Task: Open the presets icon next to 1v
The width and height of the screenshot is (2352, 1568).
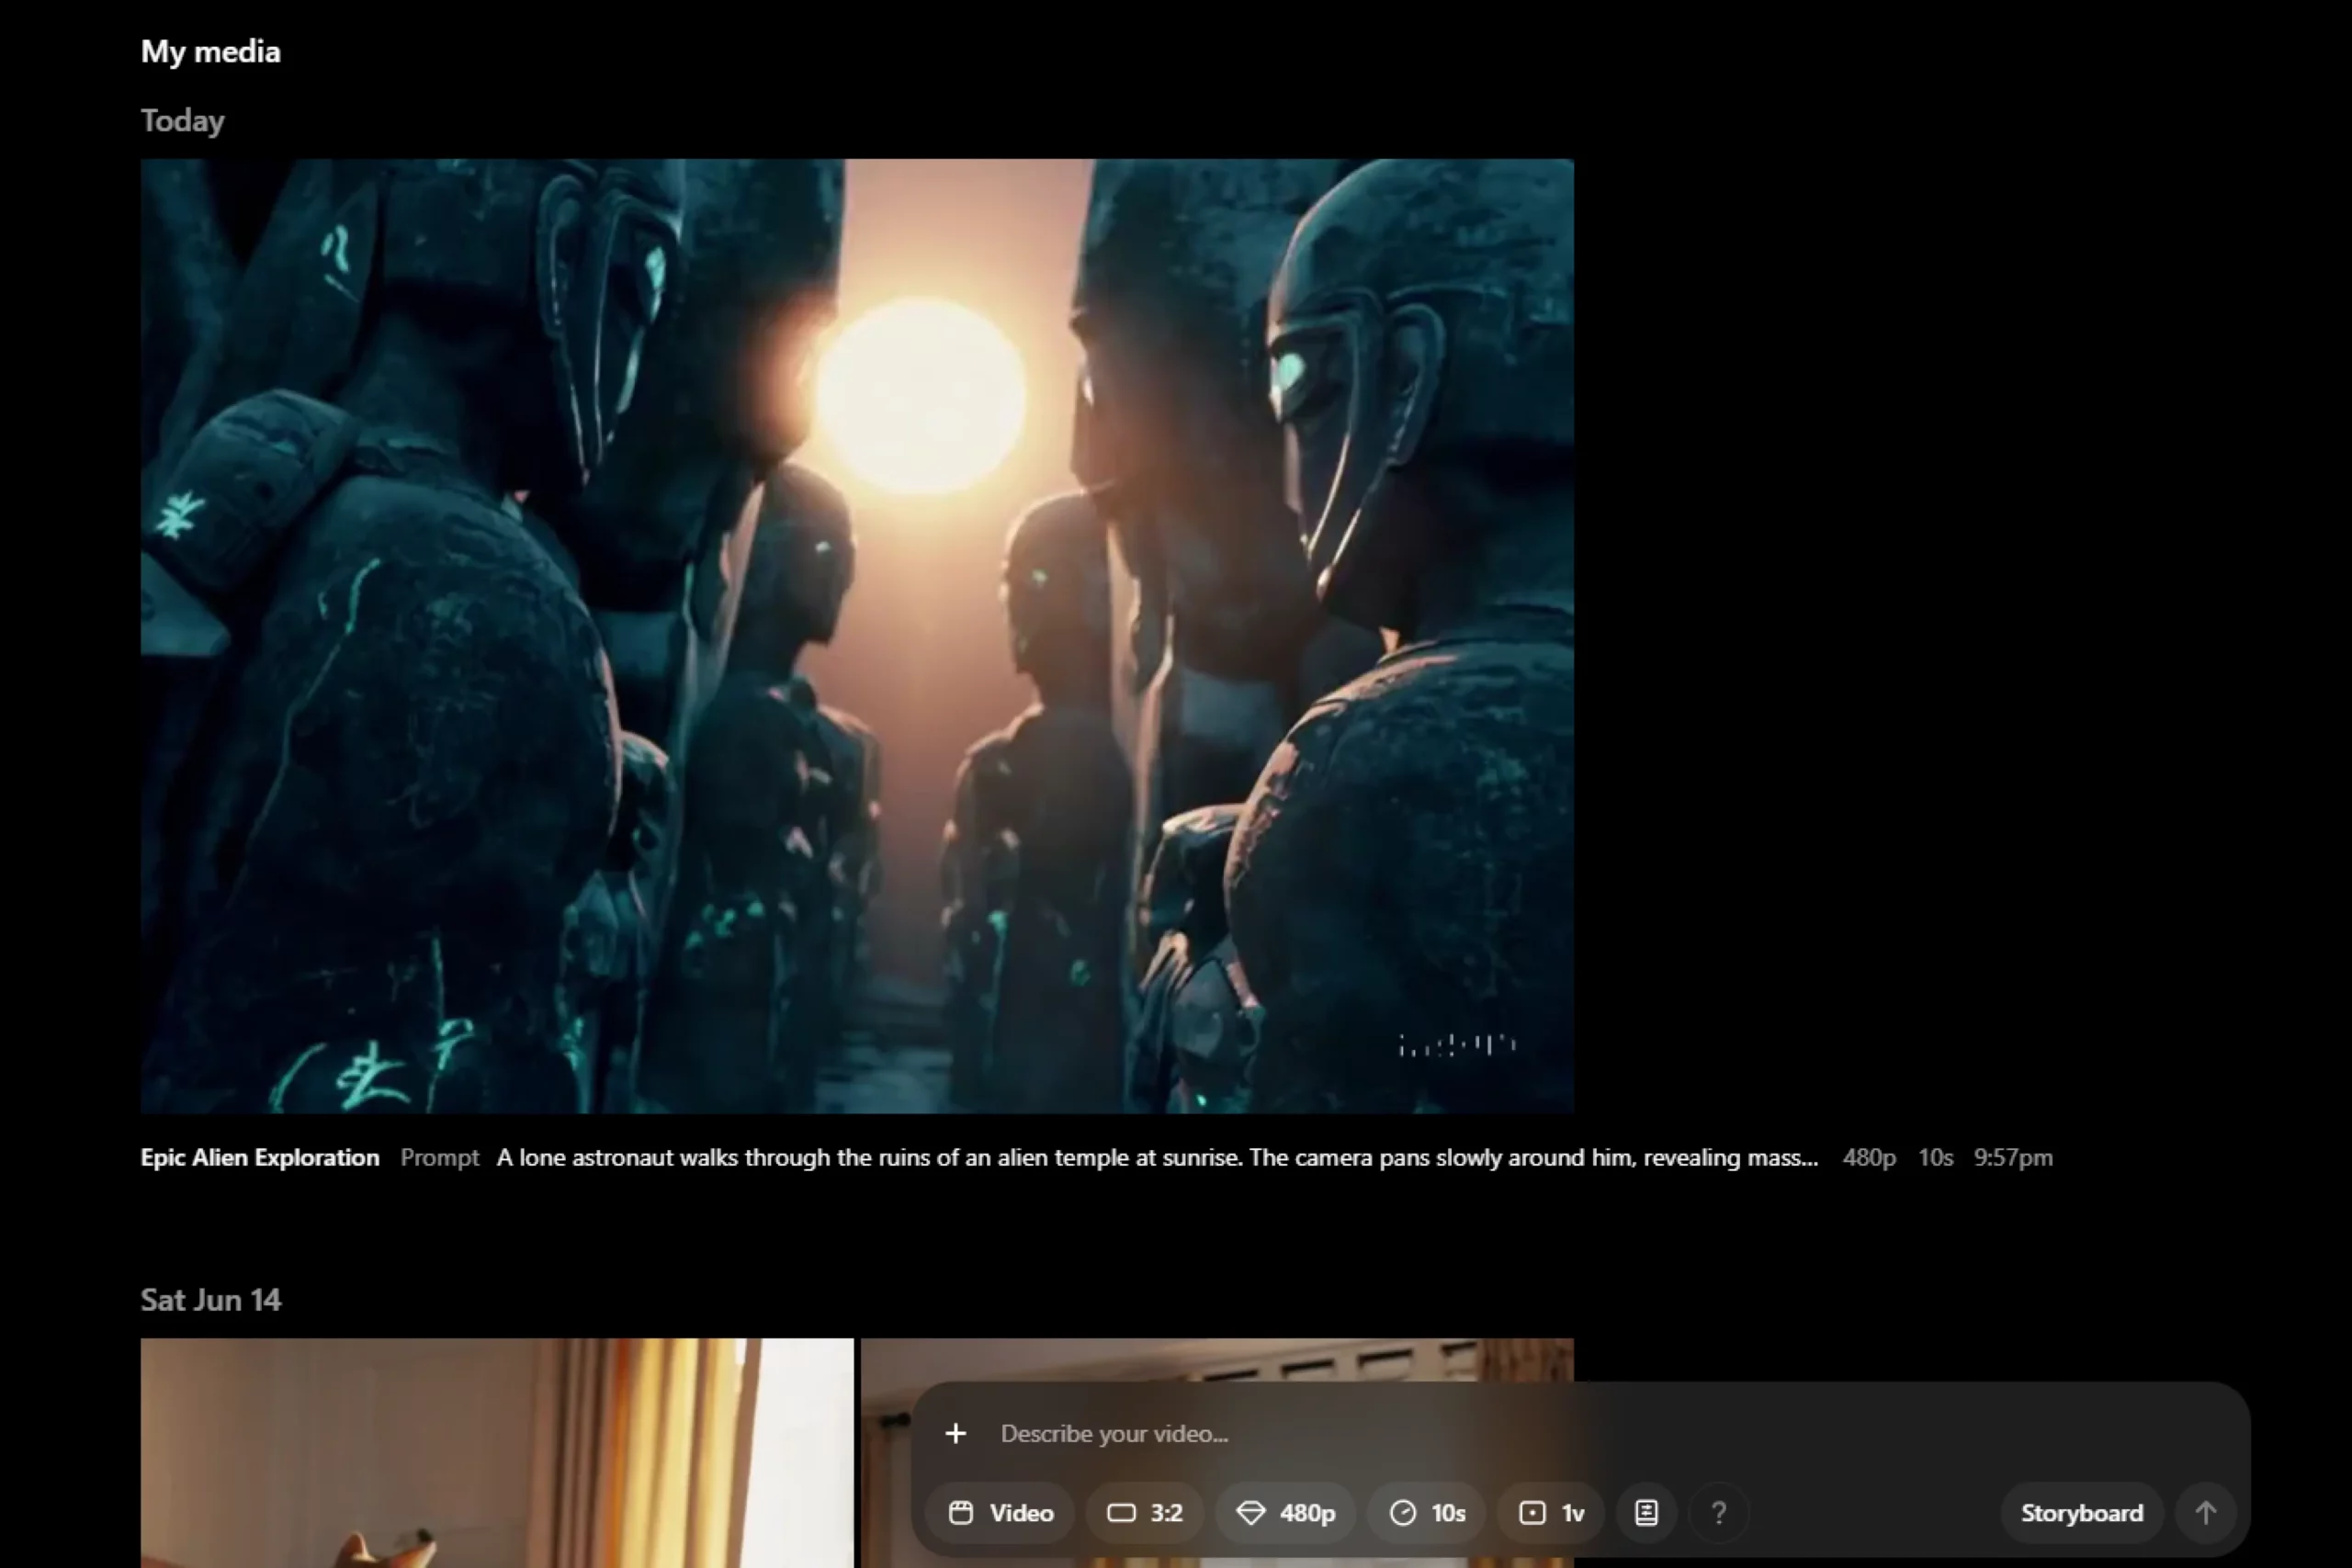Action: pos(1646,1512)
